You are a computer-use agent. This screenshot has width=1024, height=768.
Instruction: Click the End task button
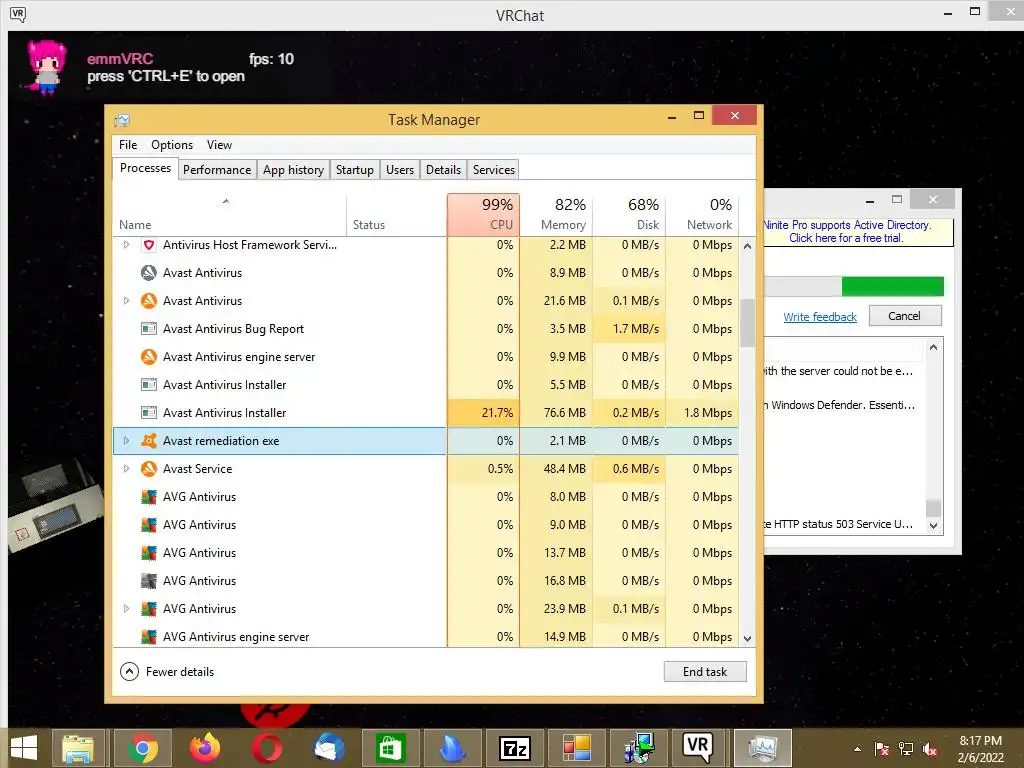pyautogui.click(x=705, y=671)
